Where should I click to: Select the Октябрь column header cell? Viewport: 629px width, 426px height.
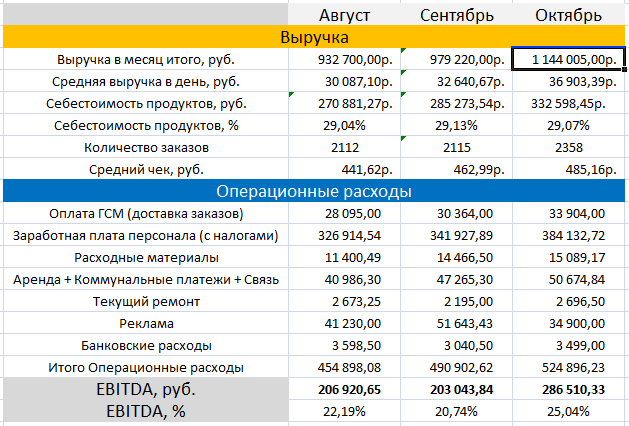point(568,15)
